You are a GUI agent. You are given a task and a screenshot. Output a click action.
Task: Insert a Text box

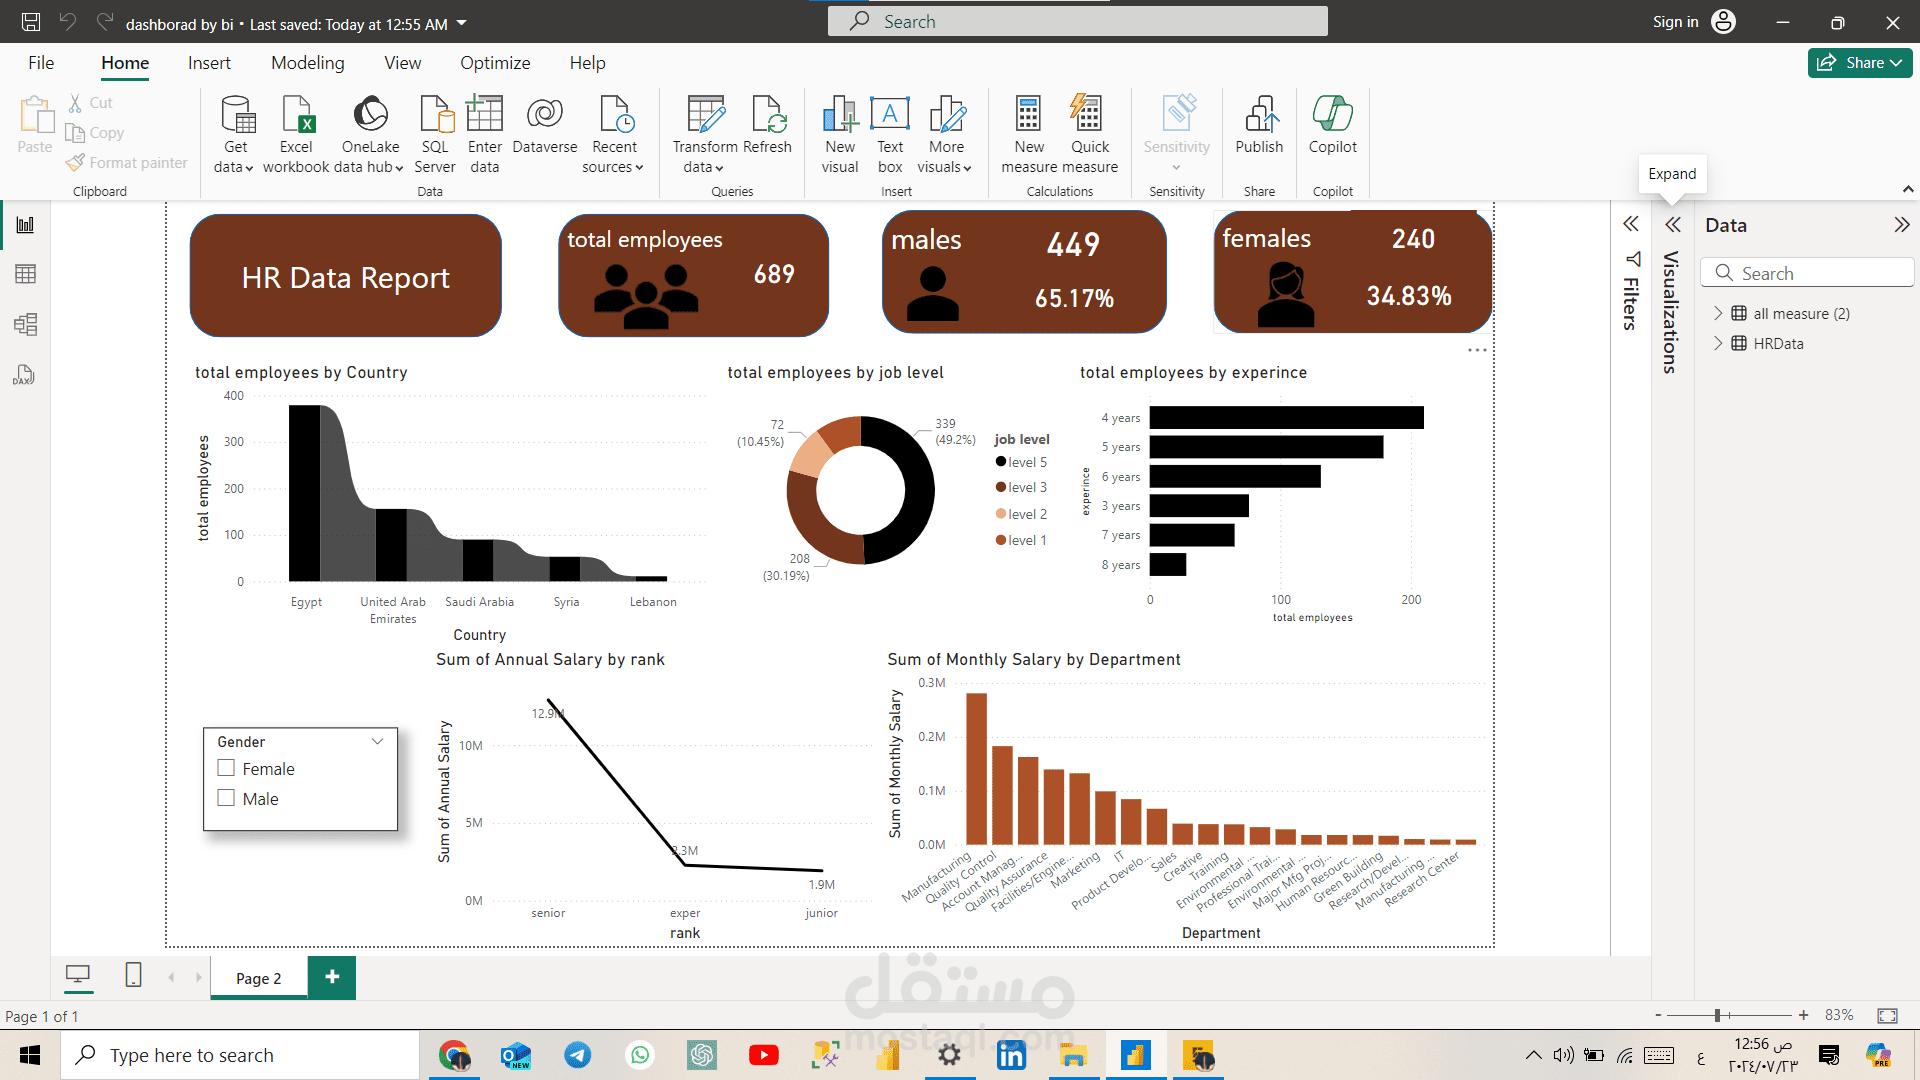(890, 116)
